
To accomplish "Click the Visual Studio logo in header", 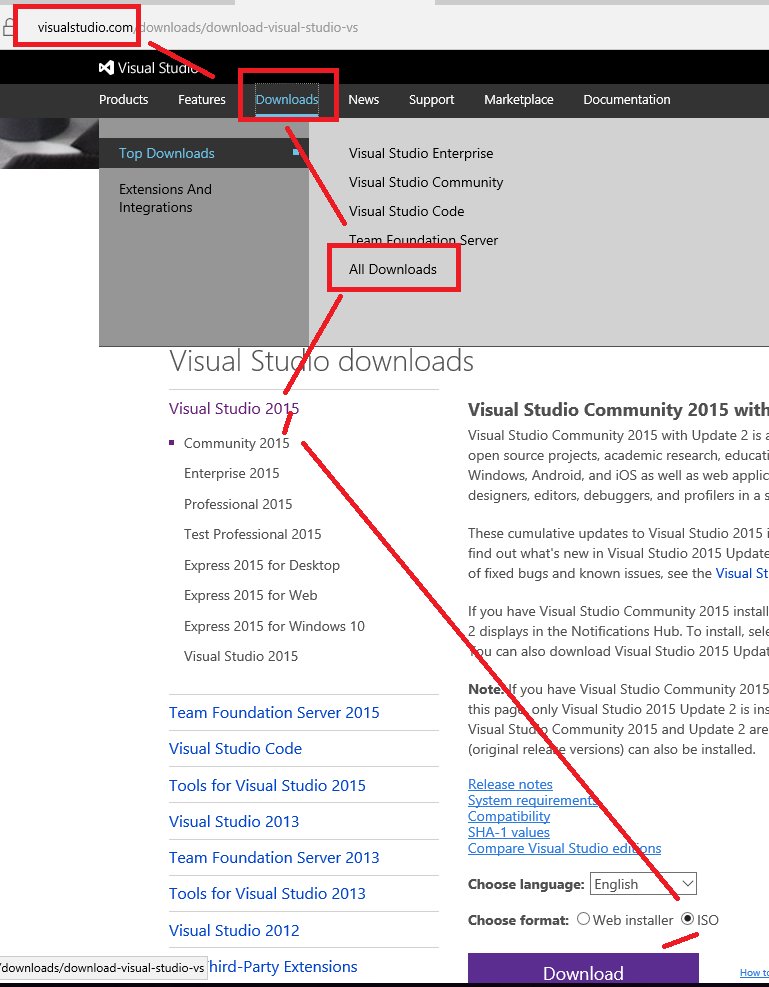I will [x=149, y=67].
